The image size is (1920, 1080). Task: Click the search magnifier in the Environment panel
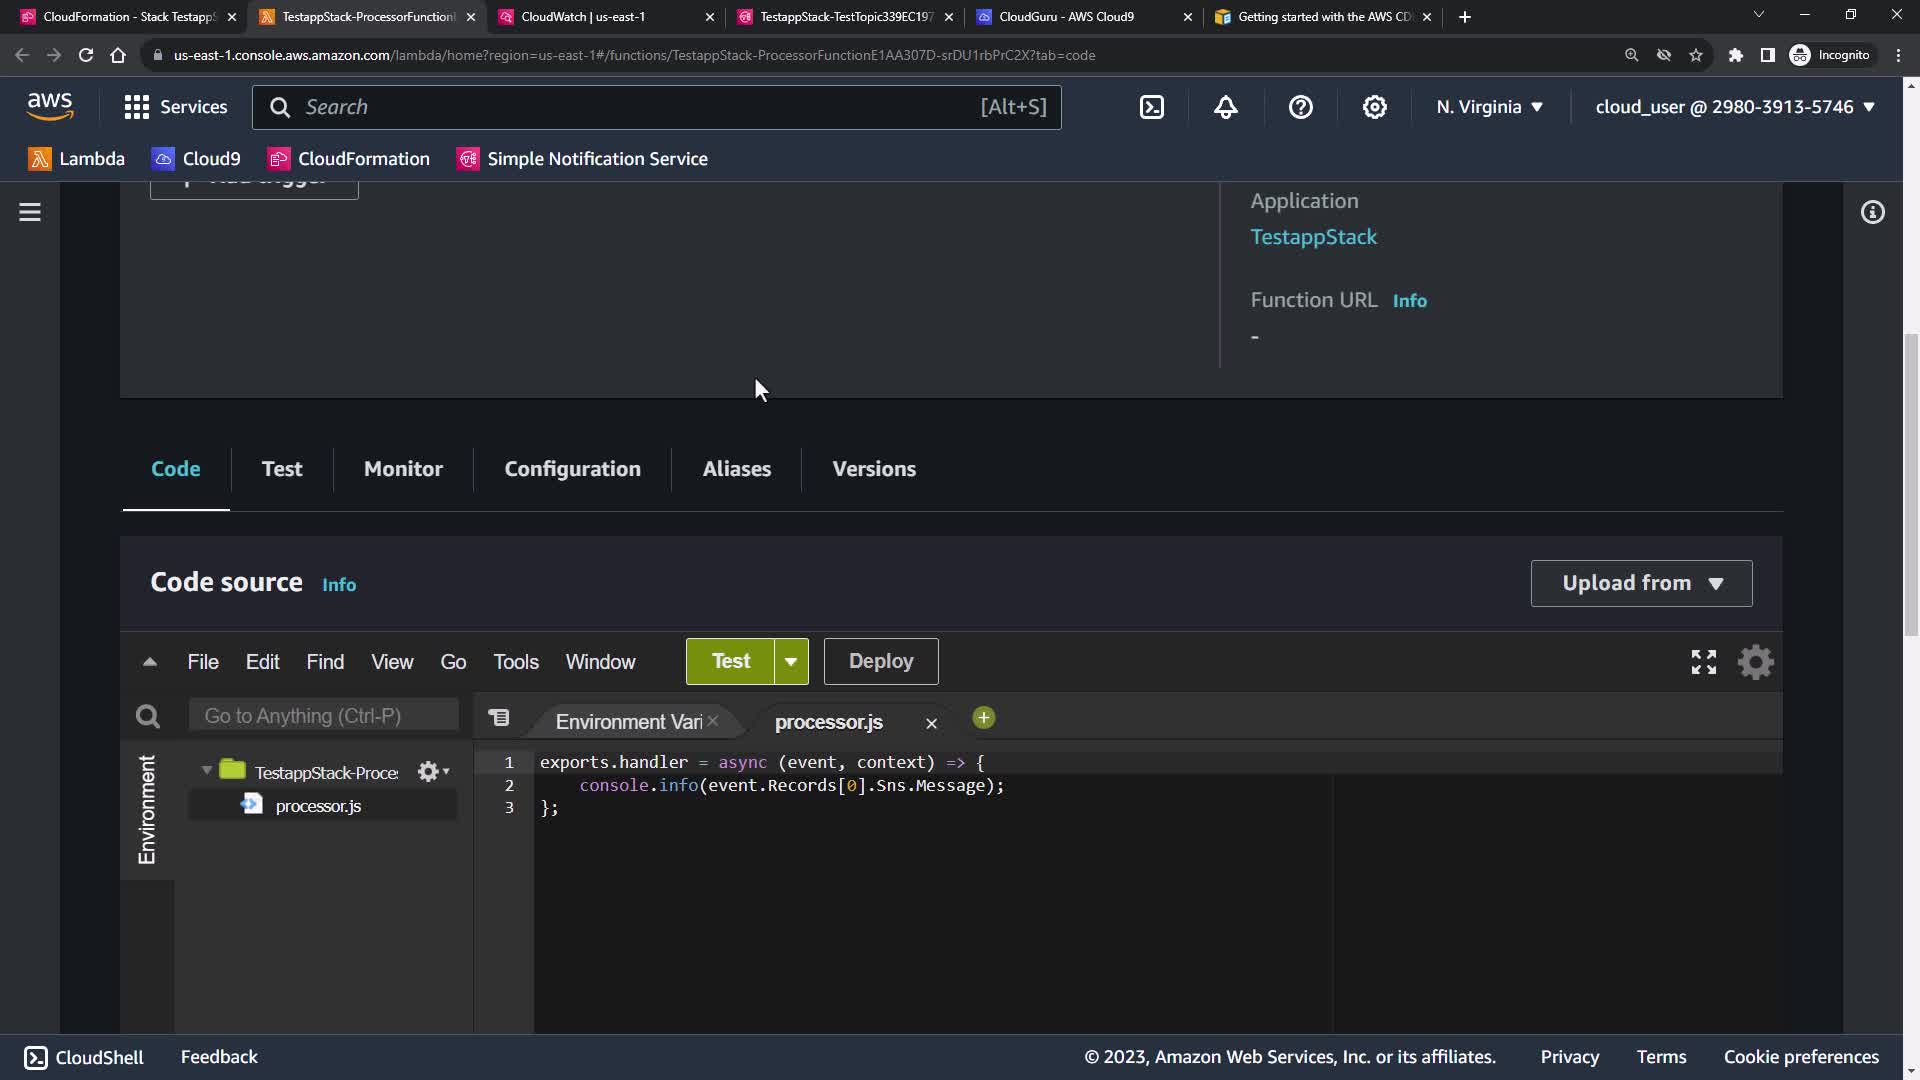point(148,716)
